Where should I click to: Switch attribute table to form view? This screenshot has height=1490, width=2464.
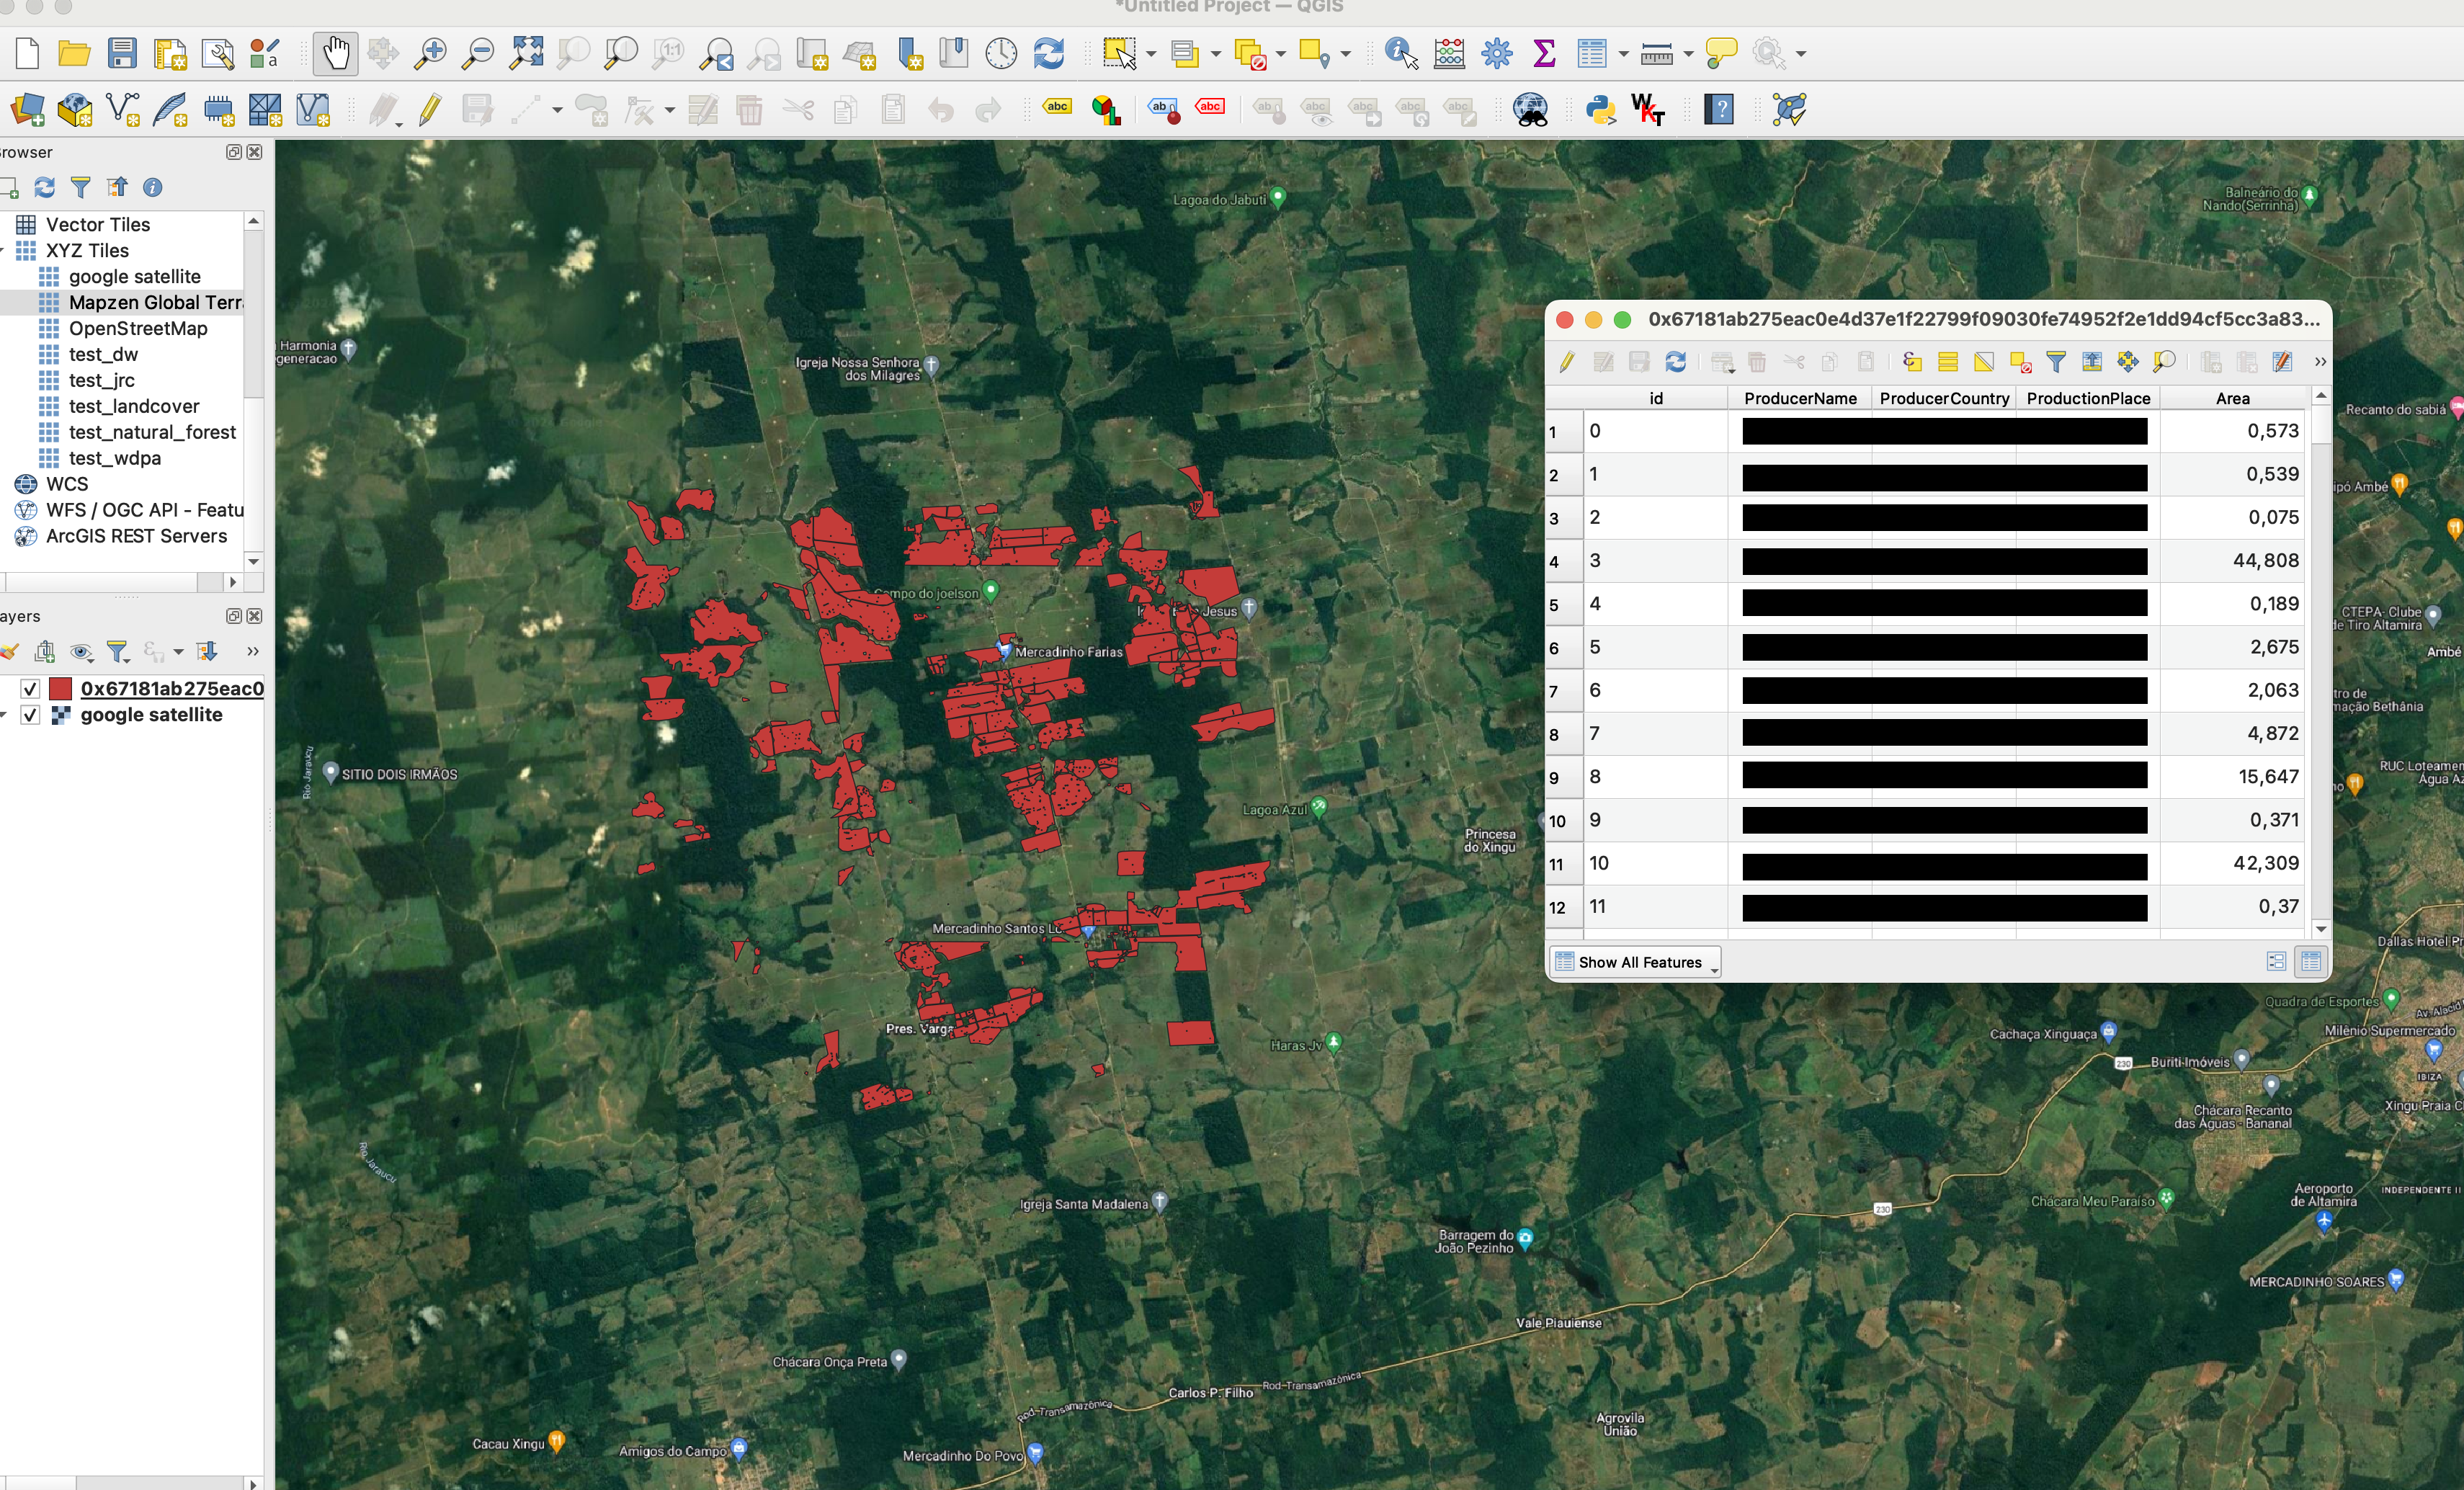tap(2276, 962)
